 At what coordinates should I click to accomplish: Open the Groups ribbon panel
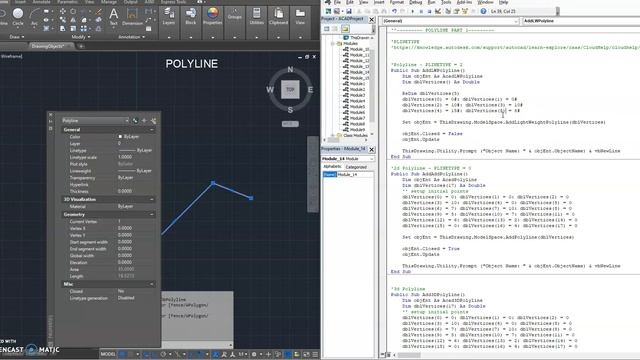coord(235,16)
